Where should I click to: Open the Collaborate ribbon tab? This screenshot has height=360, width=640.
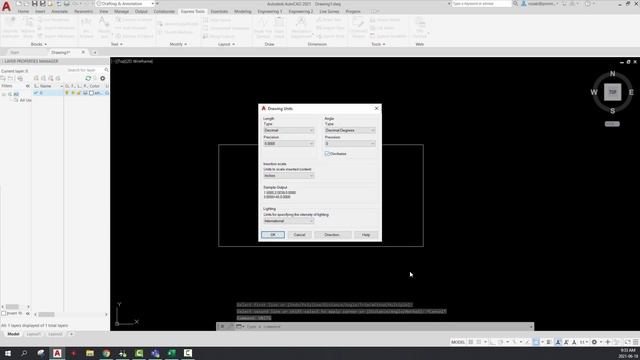pyautogui.click(x=164, y=11)
